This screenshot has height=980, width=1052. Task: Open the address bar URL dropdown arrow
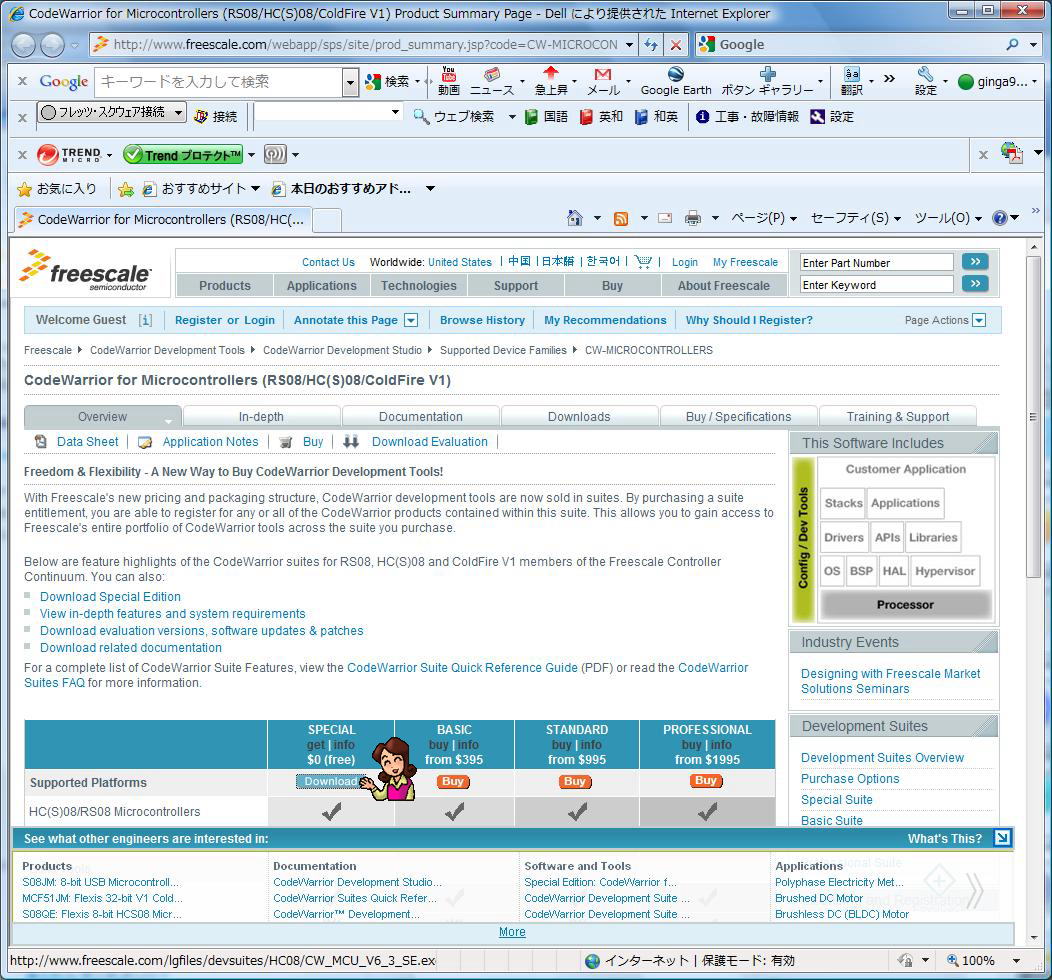point(629,45)
